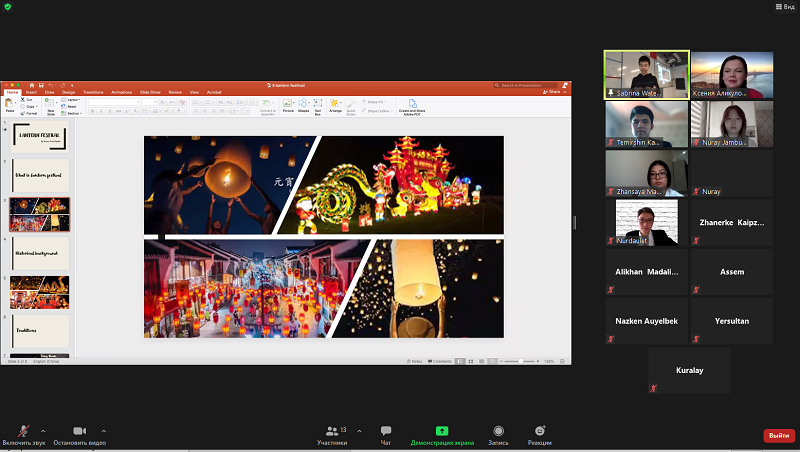This screenshot has width=800, height=452.
Task: Open the Shapes gallery in ribbon
Action: pyautogui.click(x=303, y=104)
